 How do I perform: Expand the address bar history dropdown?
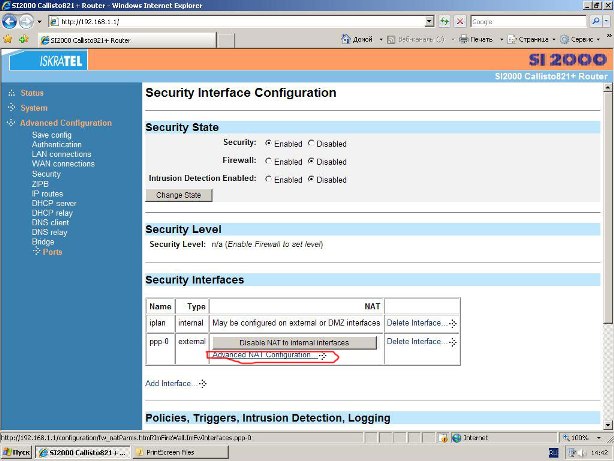point(430,22)
